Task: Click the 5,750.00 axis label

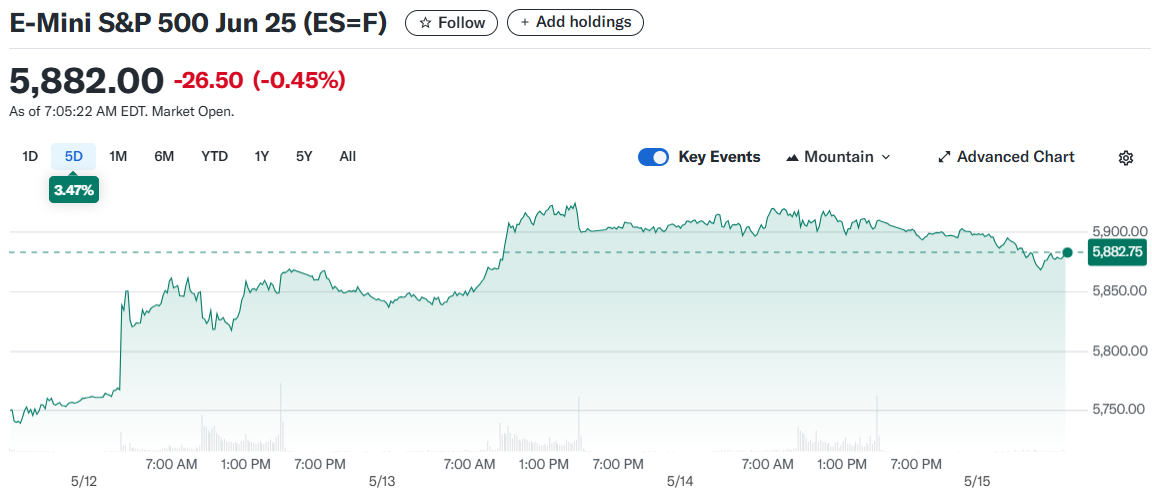Action: pos(1119,410)
